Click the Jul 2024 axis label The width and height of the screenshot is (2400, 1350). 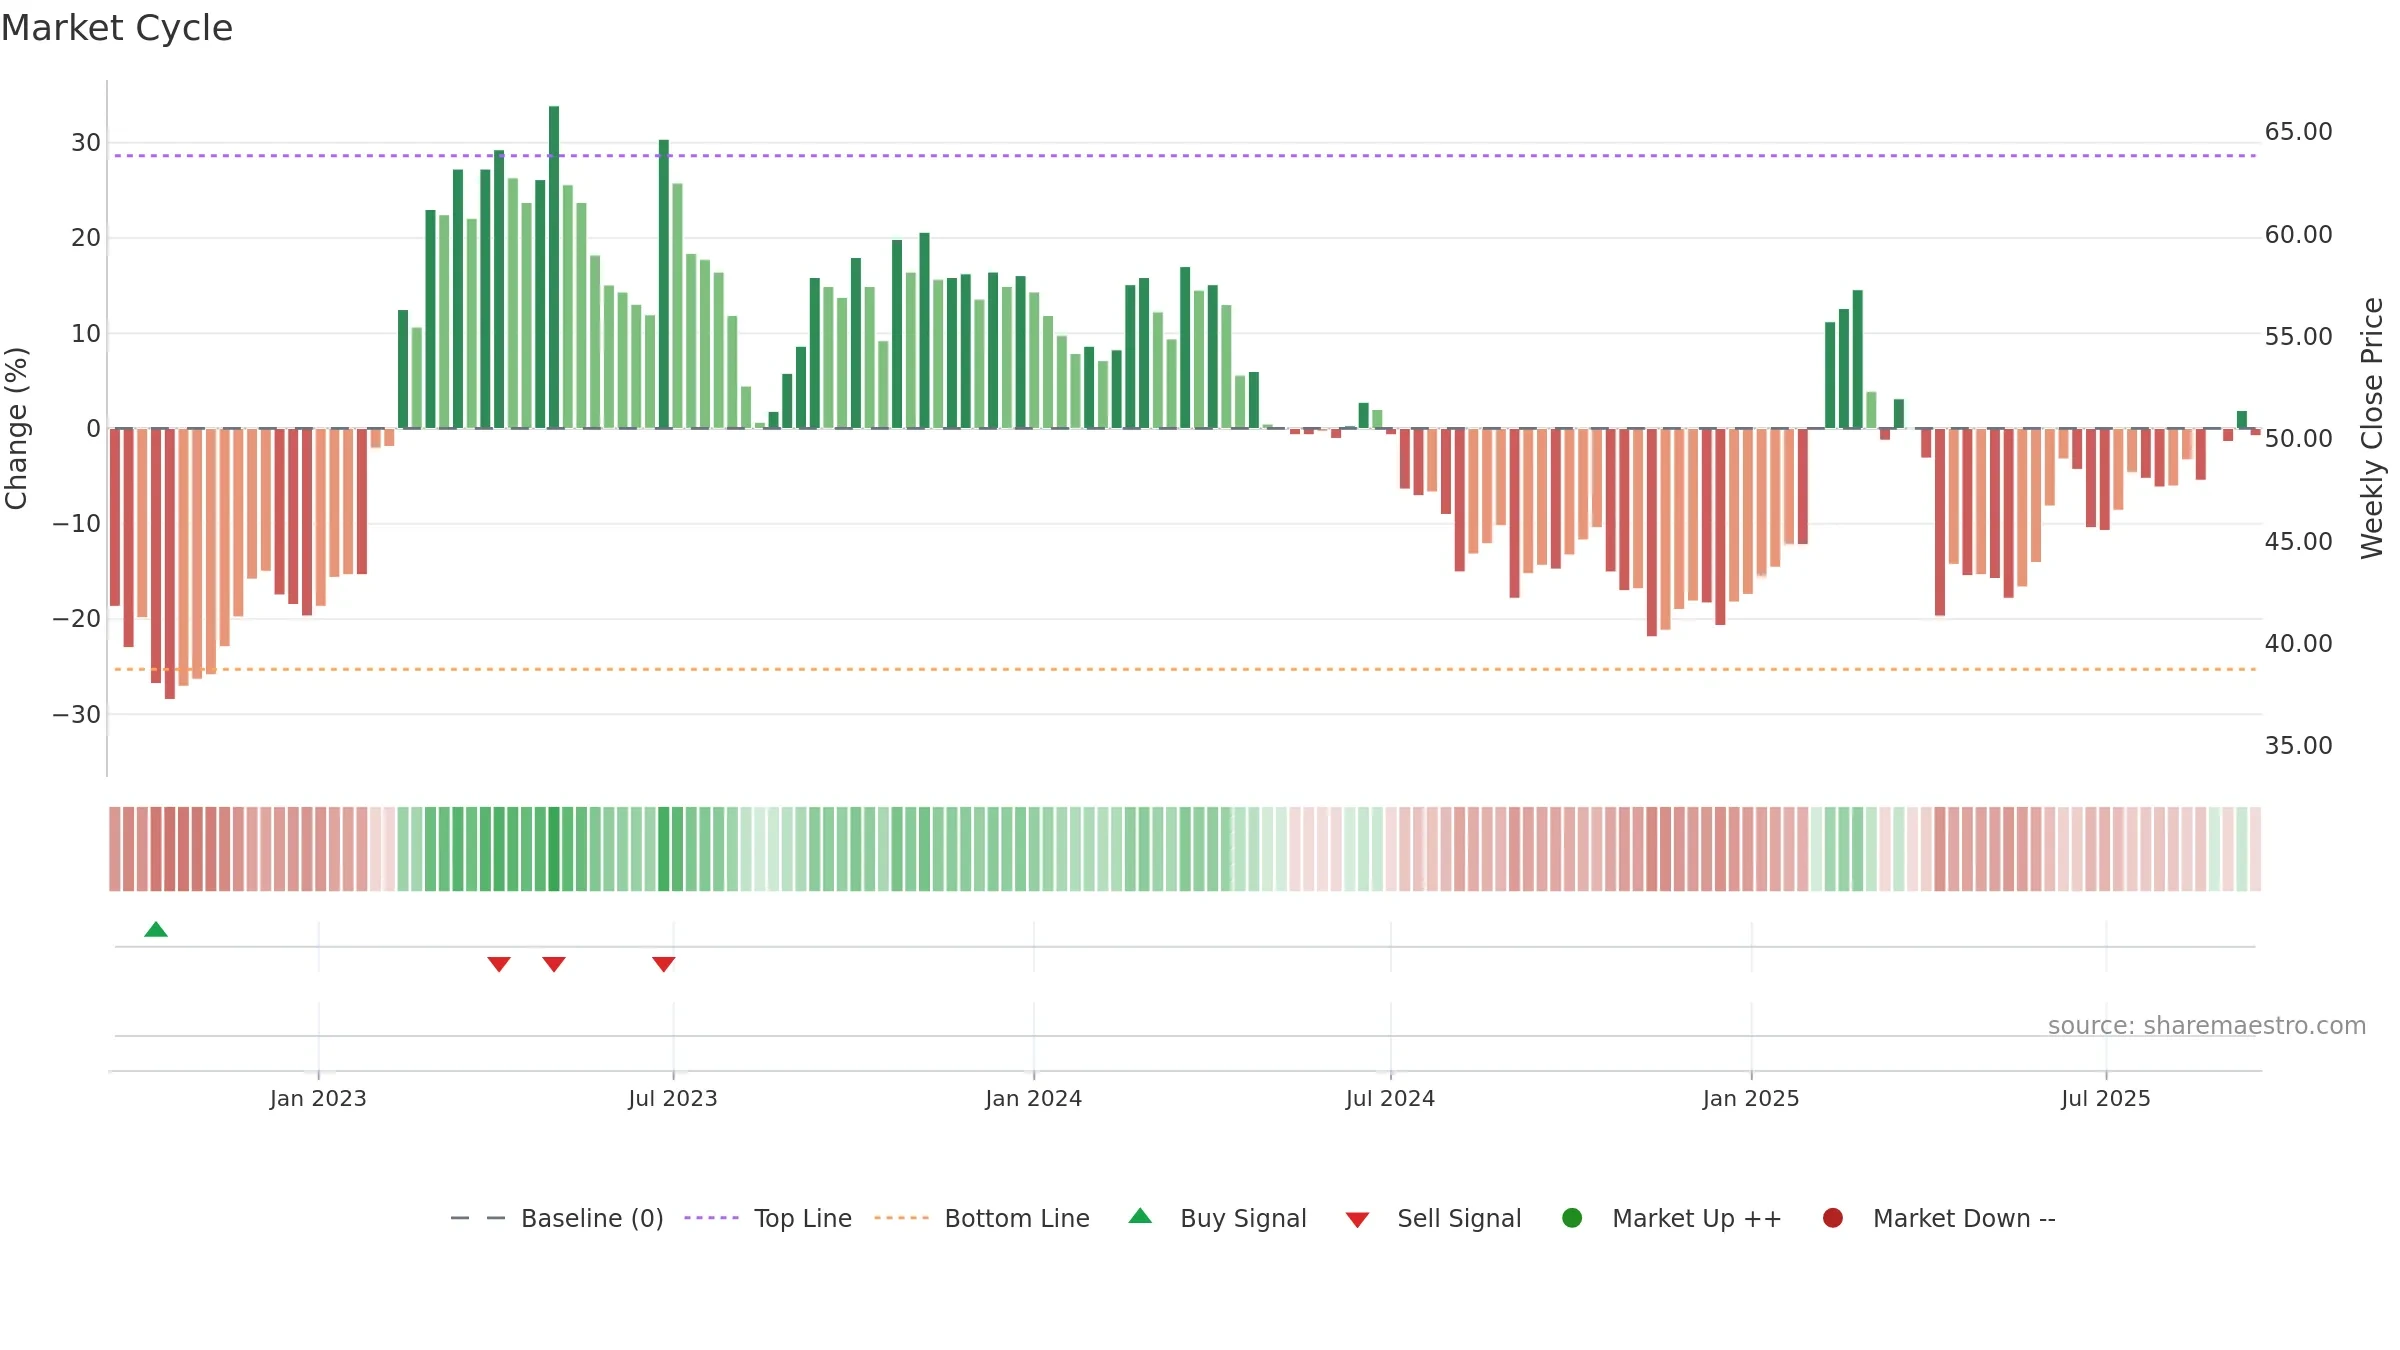(x=1390, y=1098)
